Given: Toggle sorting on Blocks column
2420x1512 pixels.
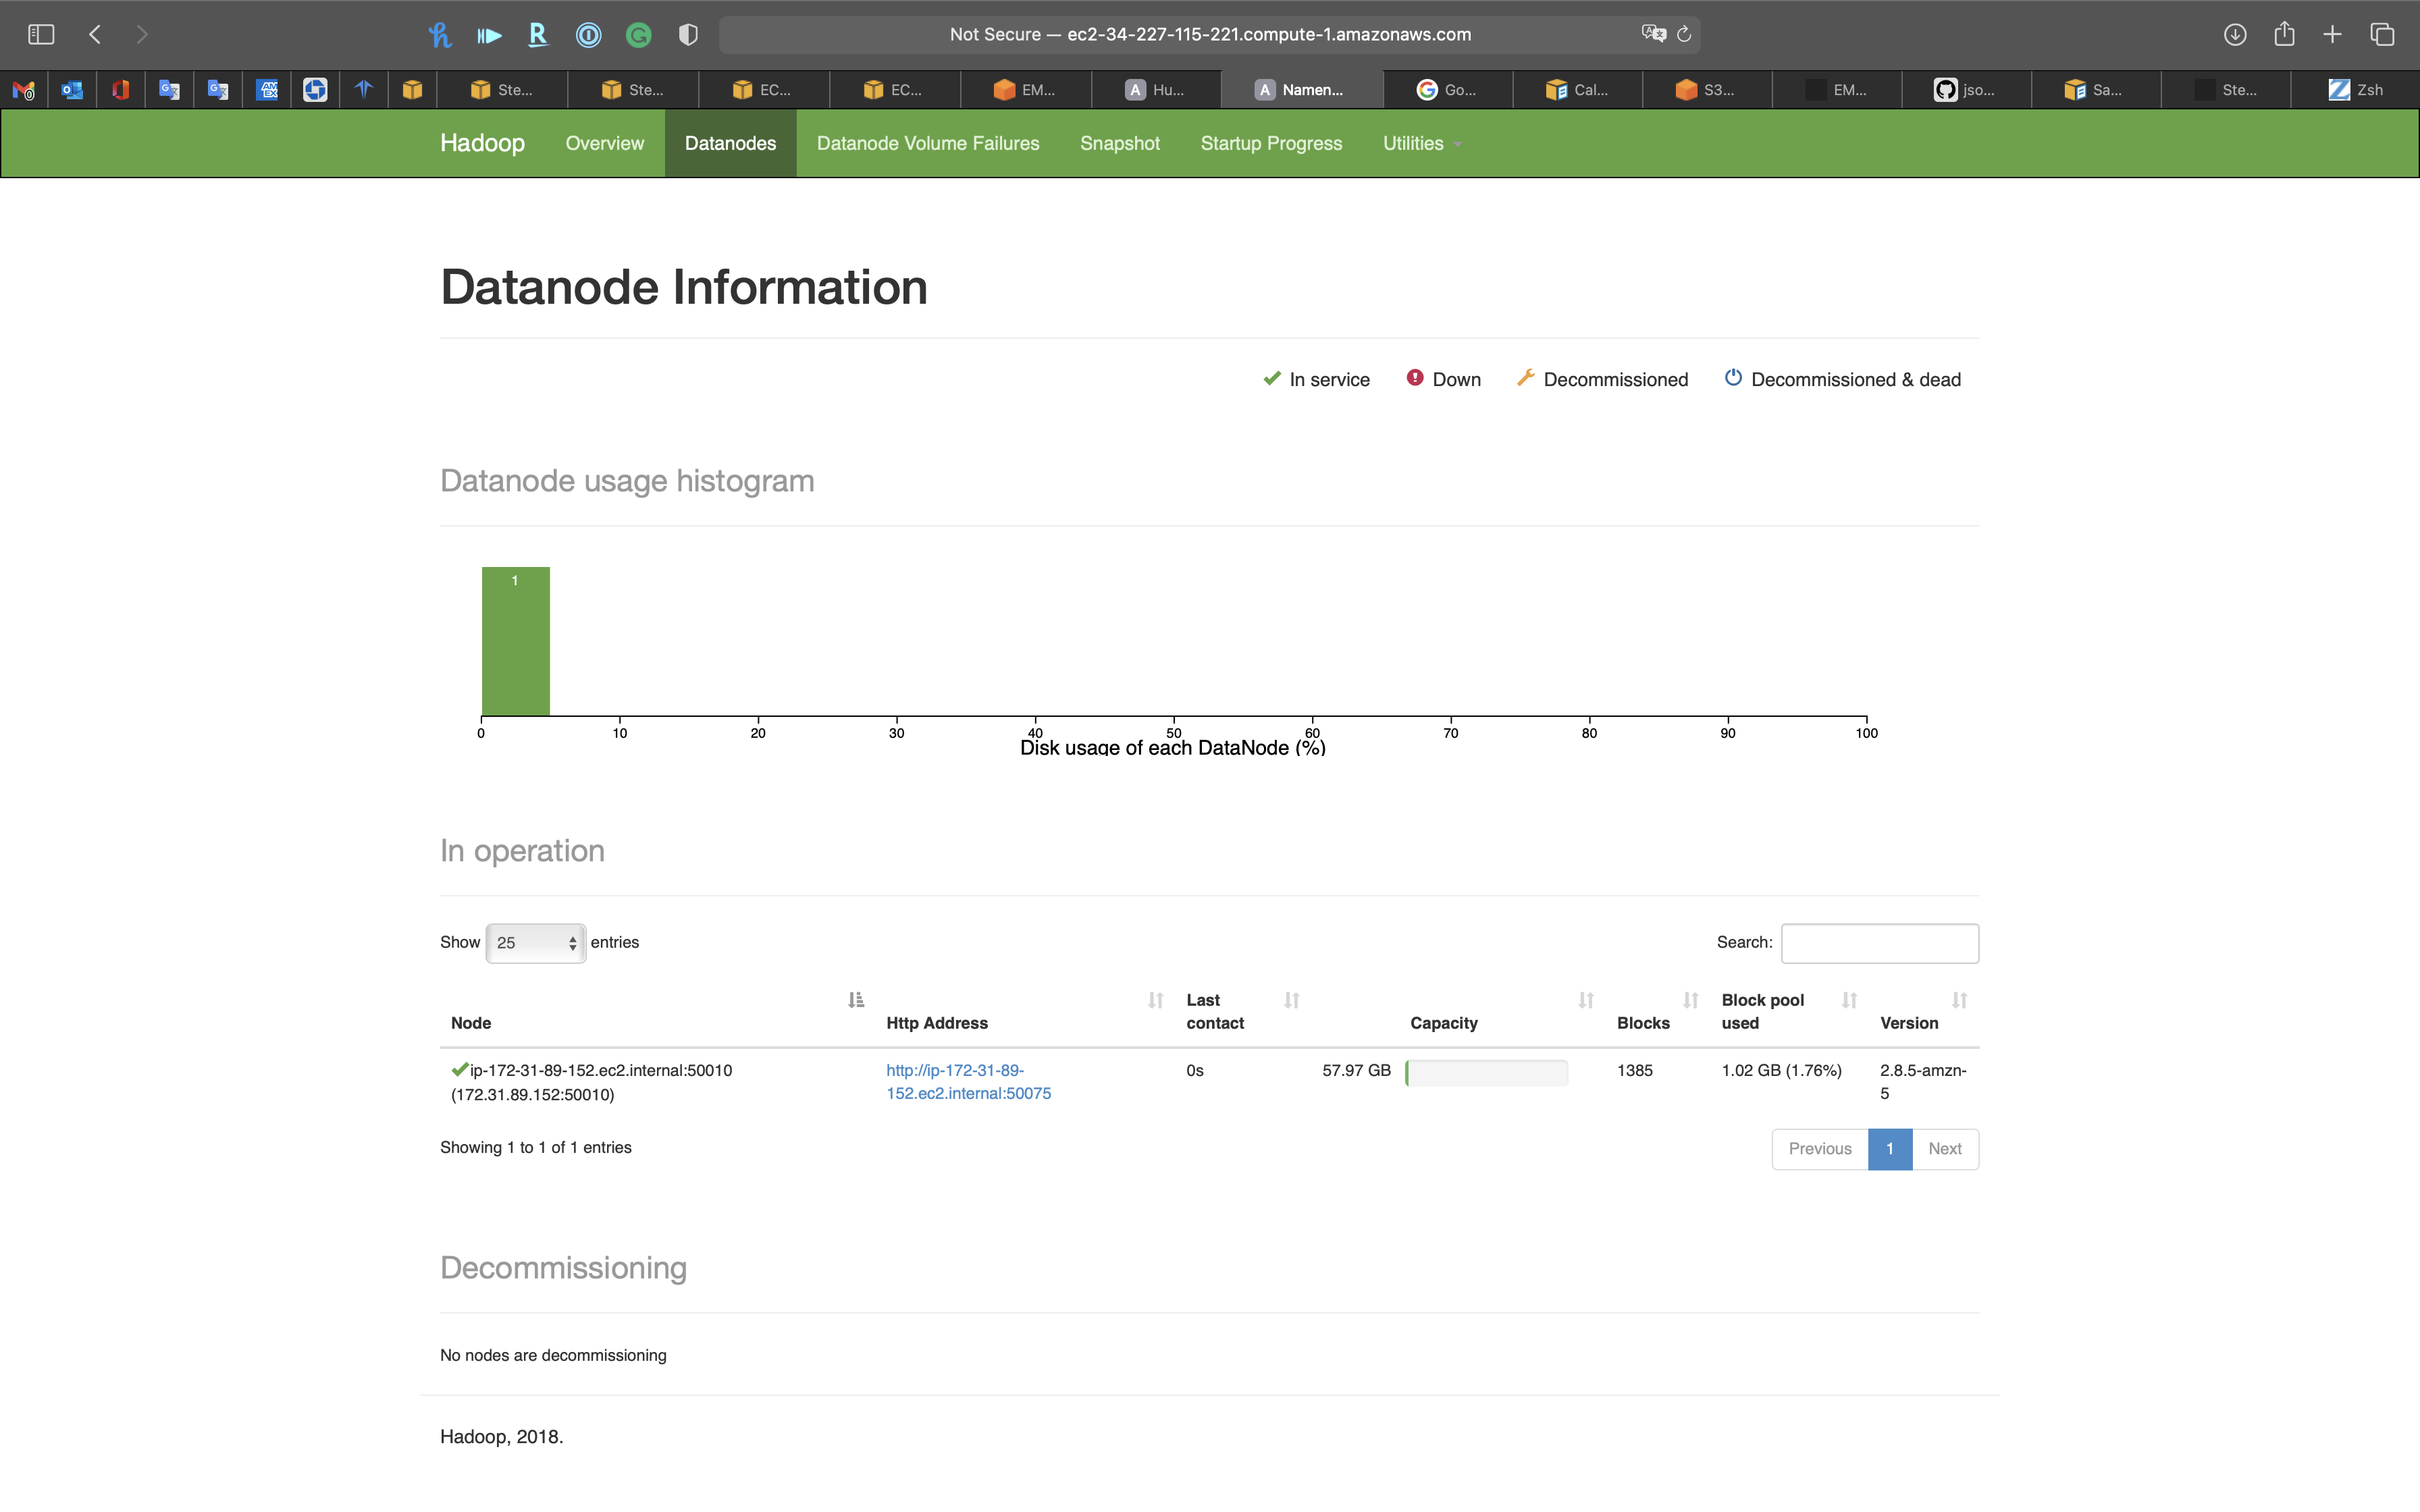Looking at the screenshot, I should tap(1690, 1000).
